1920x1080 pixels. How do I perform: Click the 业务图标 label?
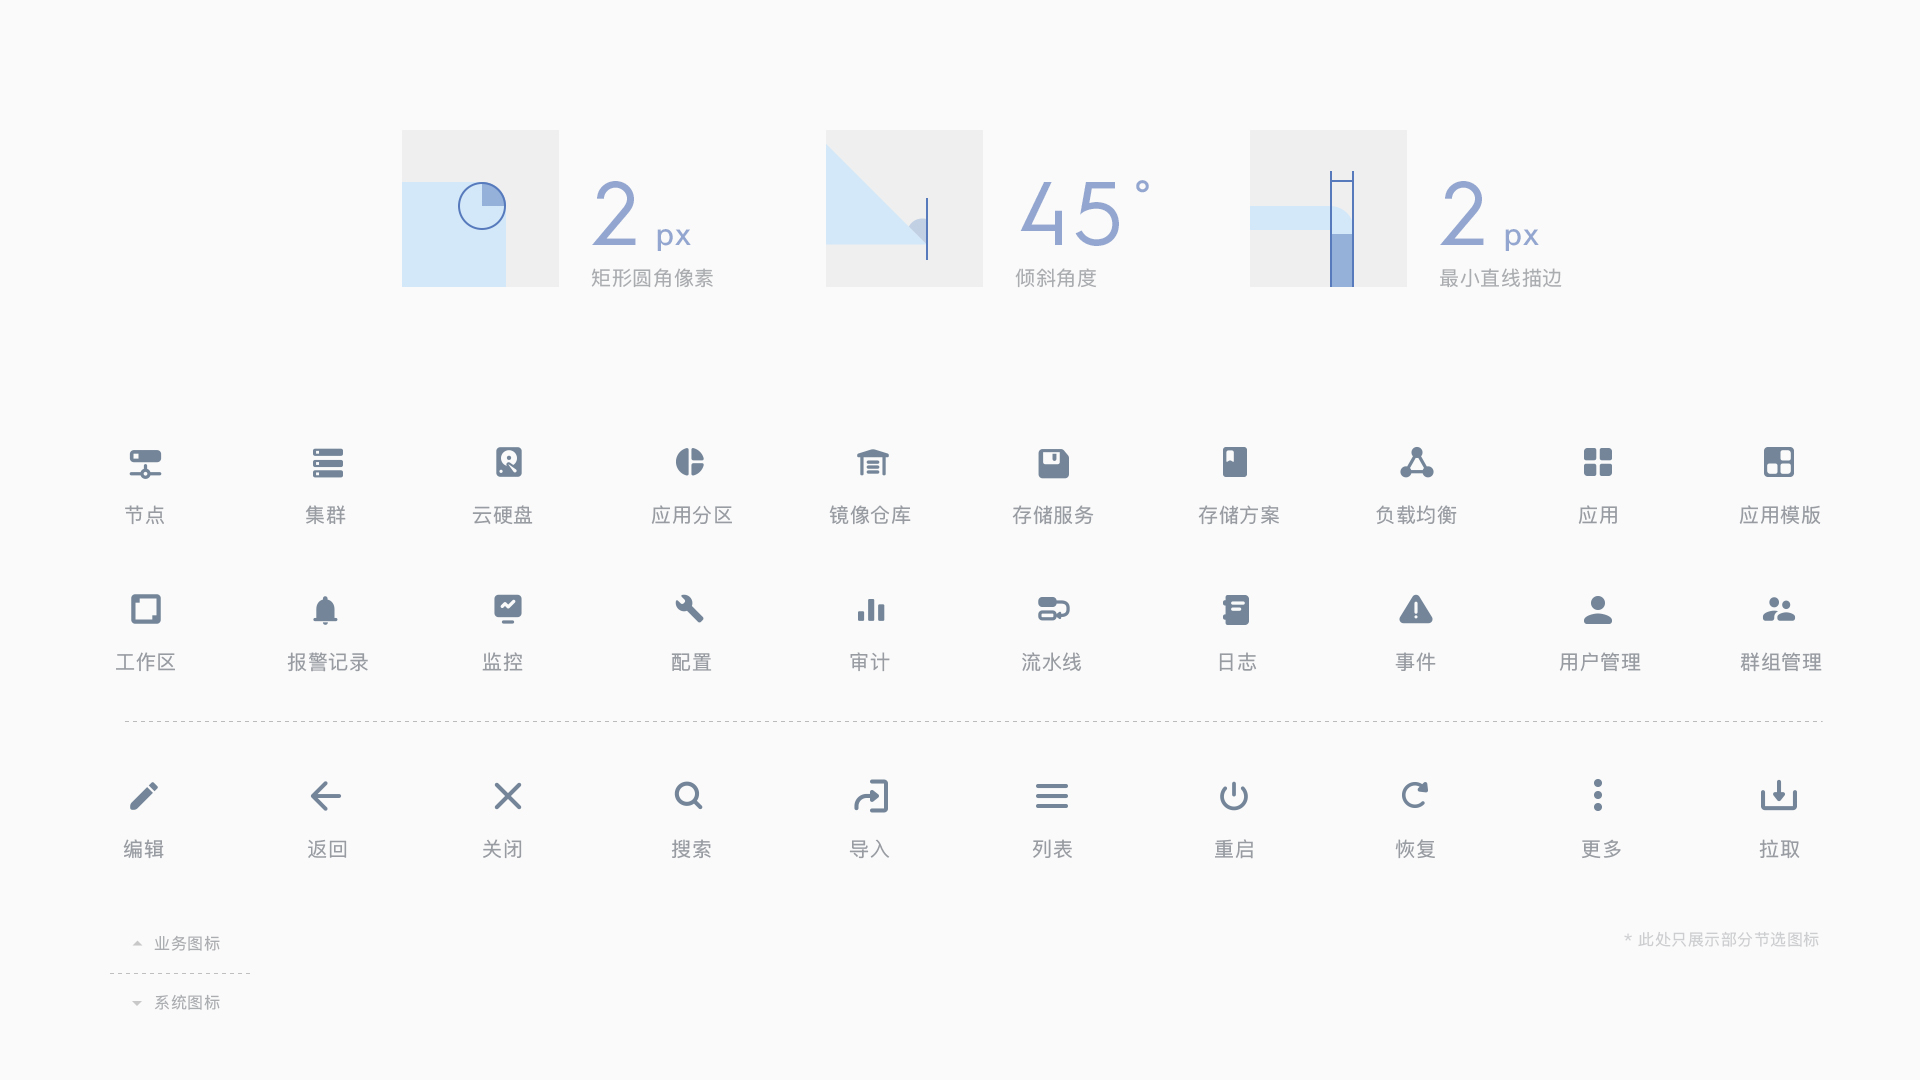187,943
